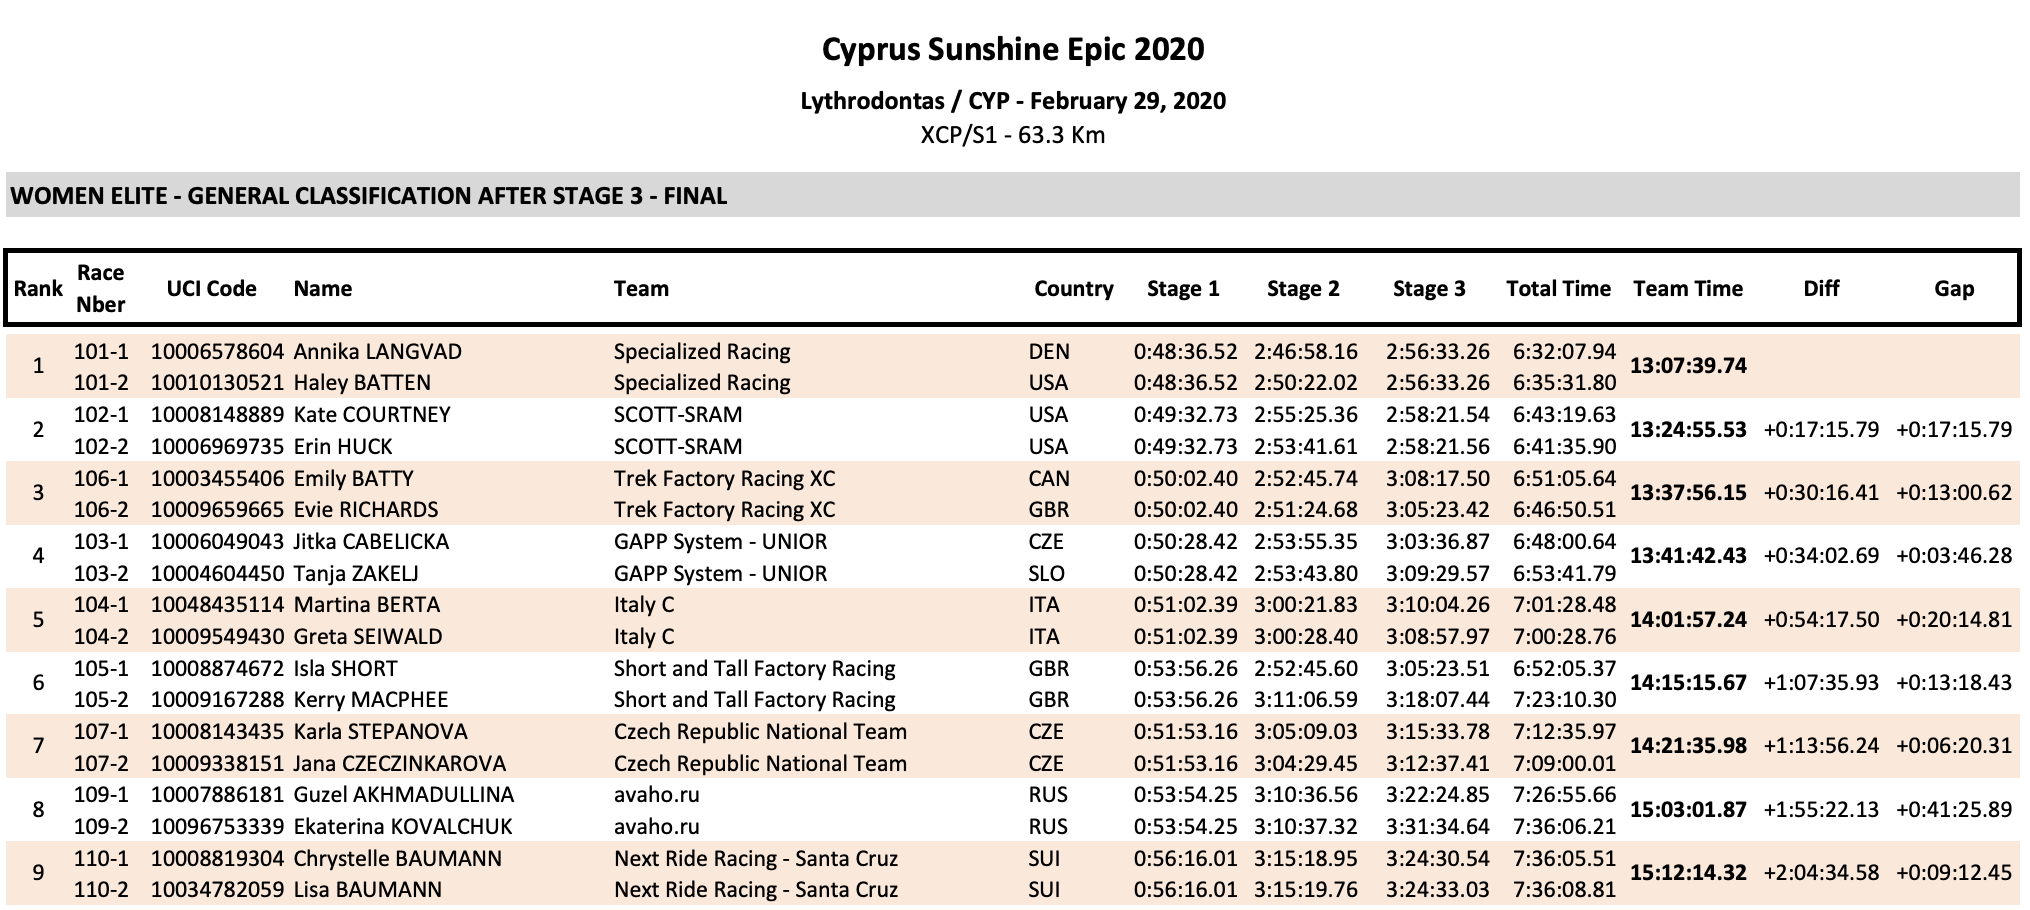Select rider Kate COURTNEY
This screenshot has width=2030, height=910.
(x=371, y=415)
